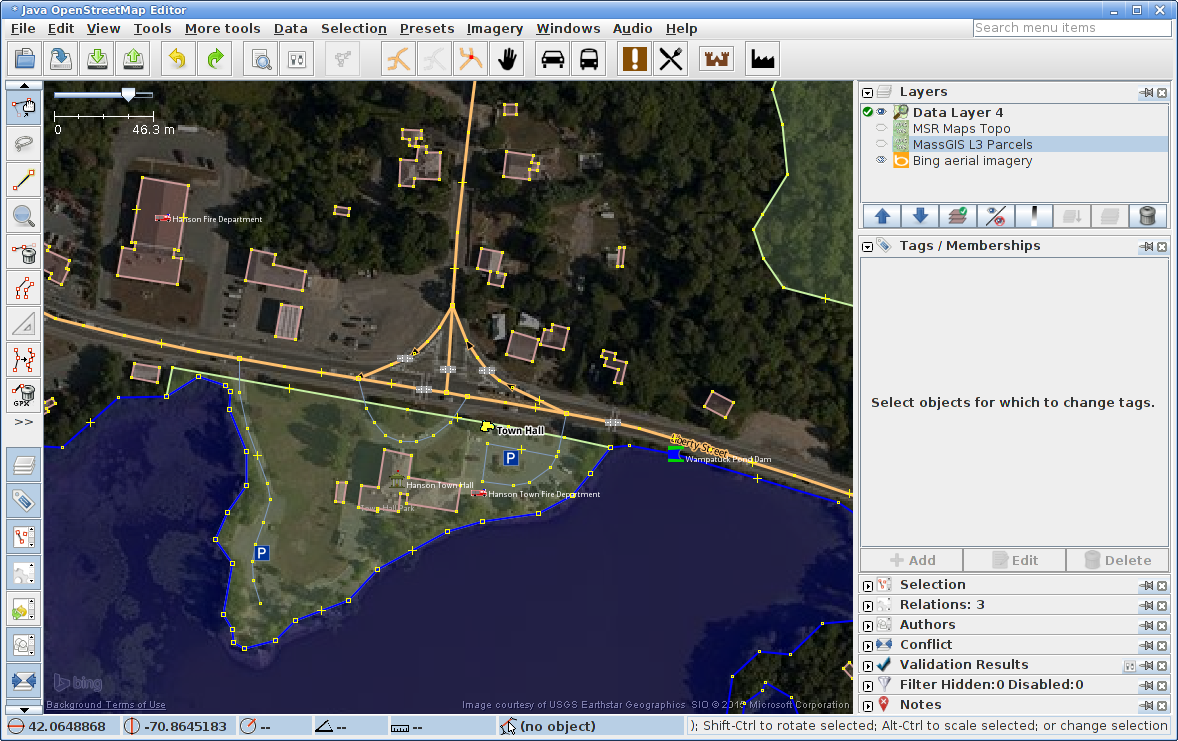
Task: Select the Draw nodes tool
Action: (x=24, y=180)
